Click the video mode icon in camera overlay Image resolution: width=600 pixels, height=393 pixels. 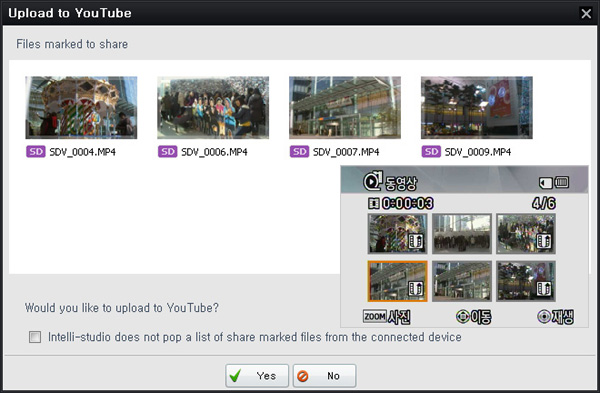(373, 181)
